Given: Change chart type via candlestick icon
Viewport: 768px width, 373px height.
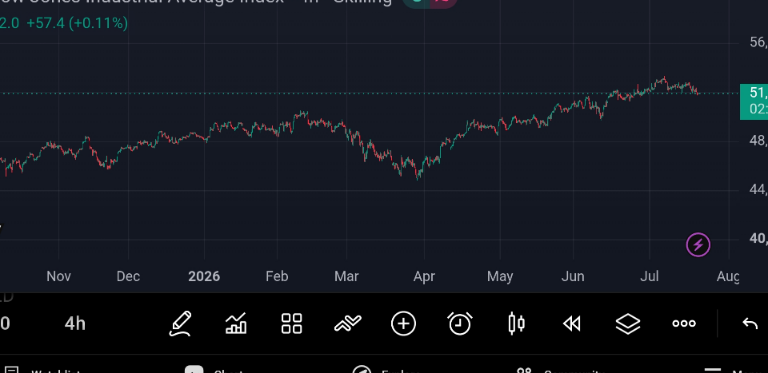Looking at the screenshot, I should click(x=516, y=324).
